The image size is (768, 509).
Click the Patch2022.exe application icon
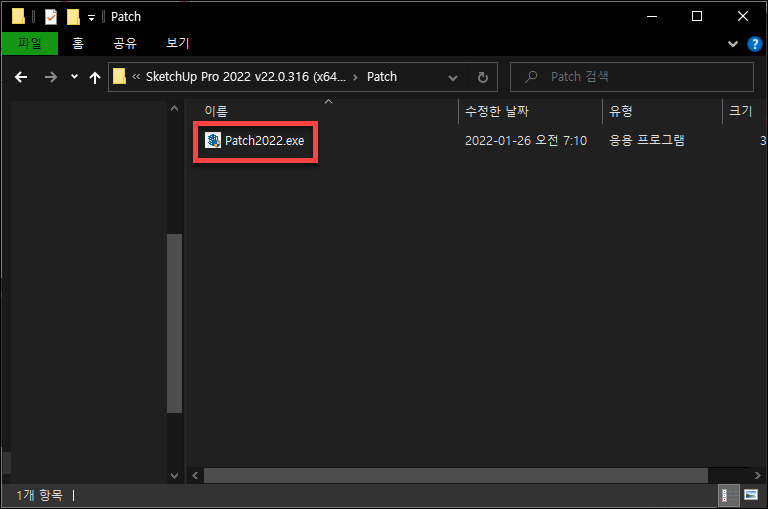coord(213,141)
